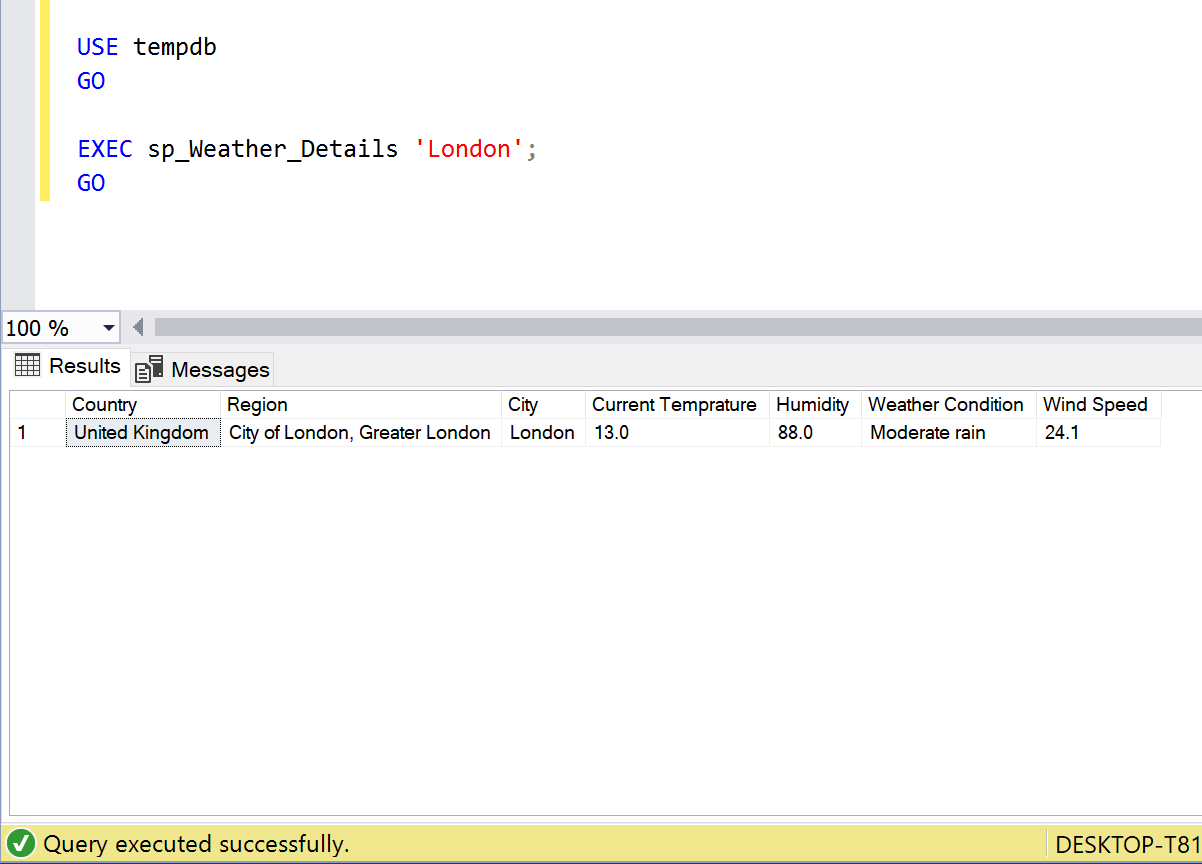Place cursor in the 'London' string literal

coord(470,149)
